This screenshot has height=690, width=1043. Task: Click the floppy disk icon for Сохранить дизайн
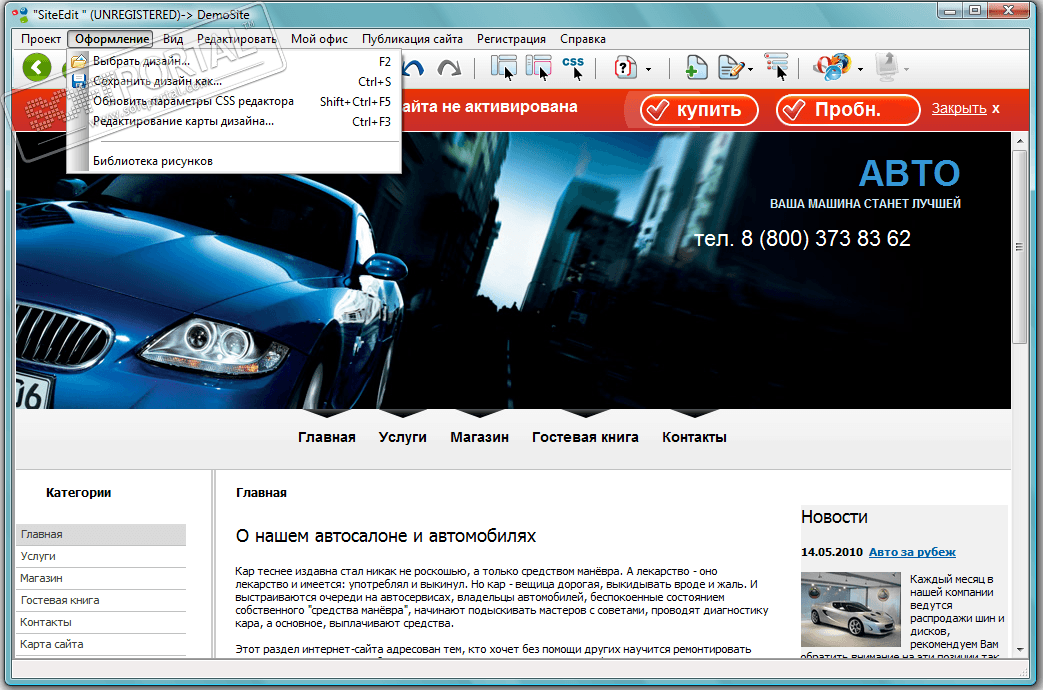coord(79,81)
